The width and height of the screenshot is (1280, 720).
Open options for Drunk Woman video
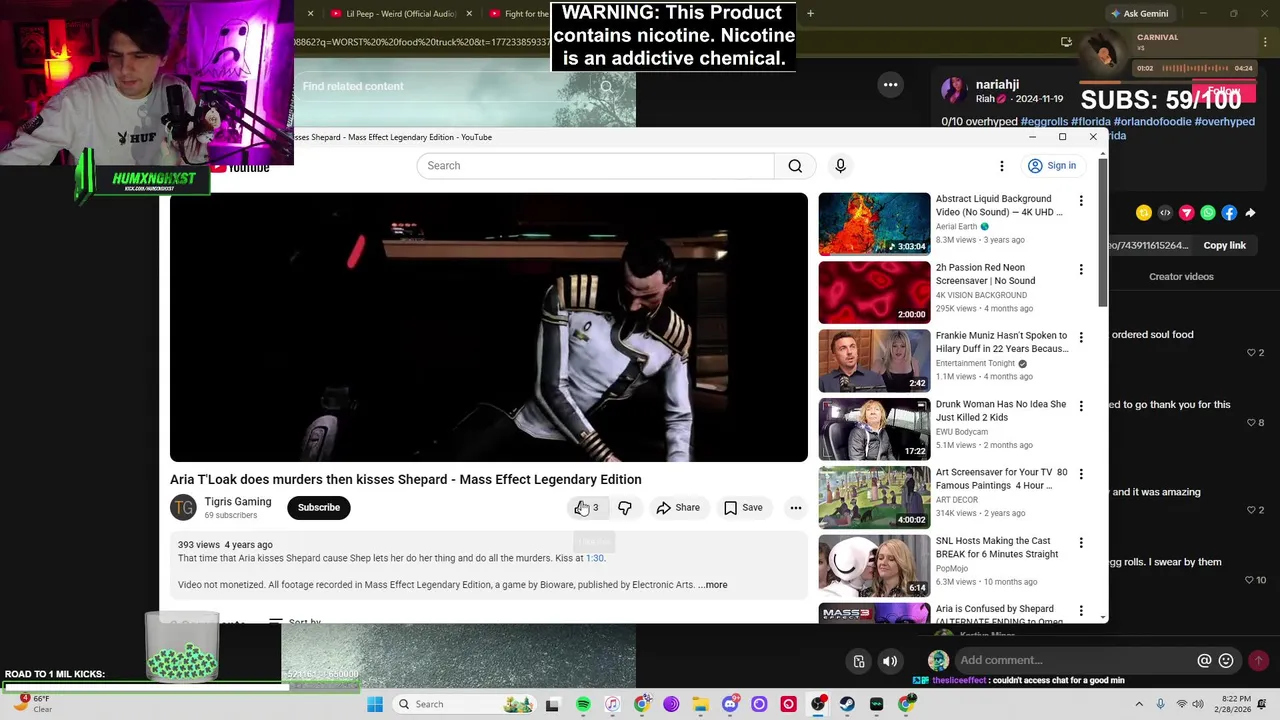1080,406
